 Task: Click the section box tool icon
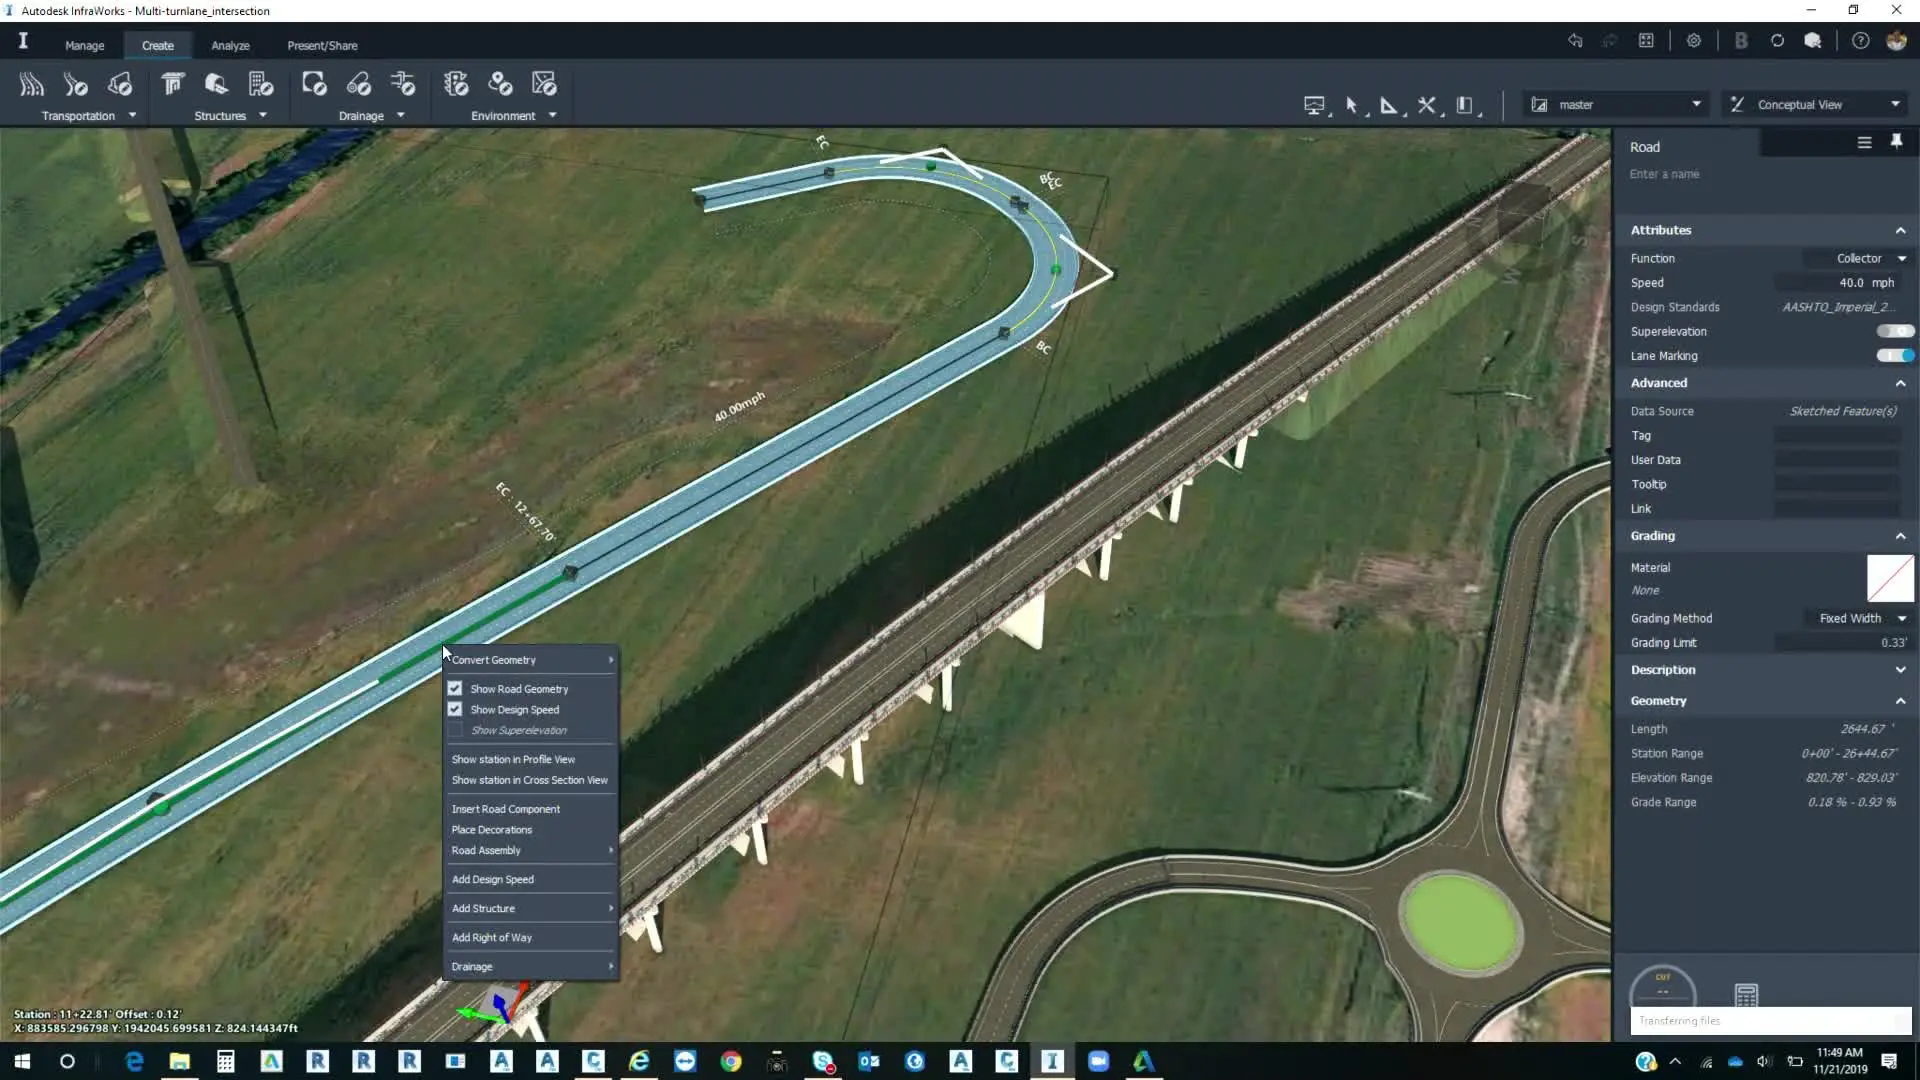pyautogui.click(x=1464, y=105)
